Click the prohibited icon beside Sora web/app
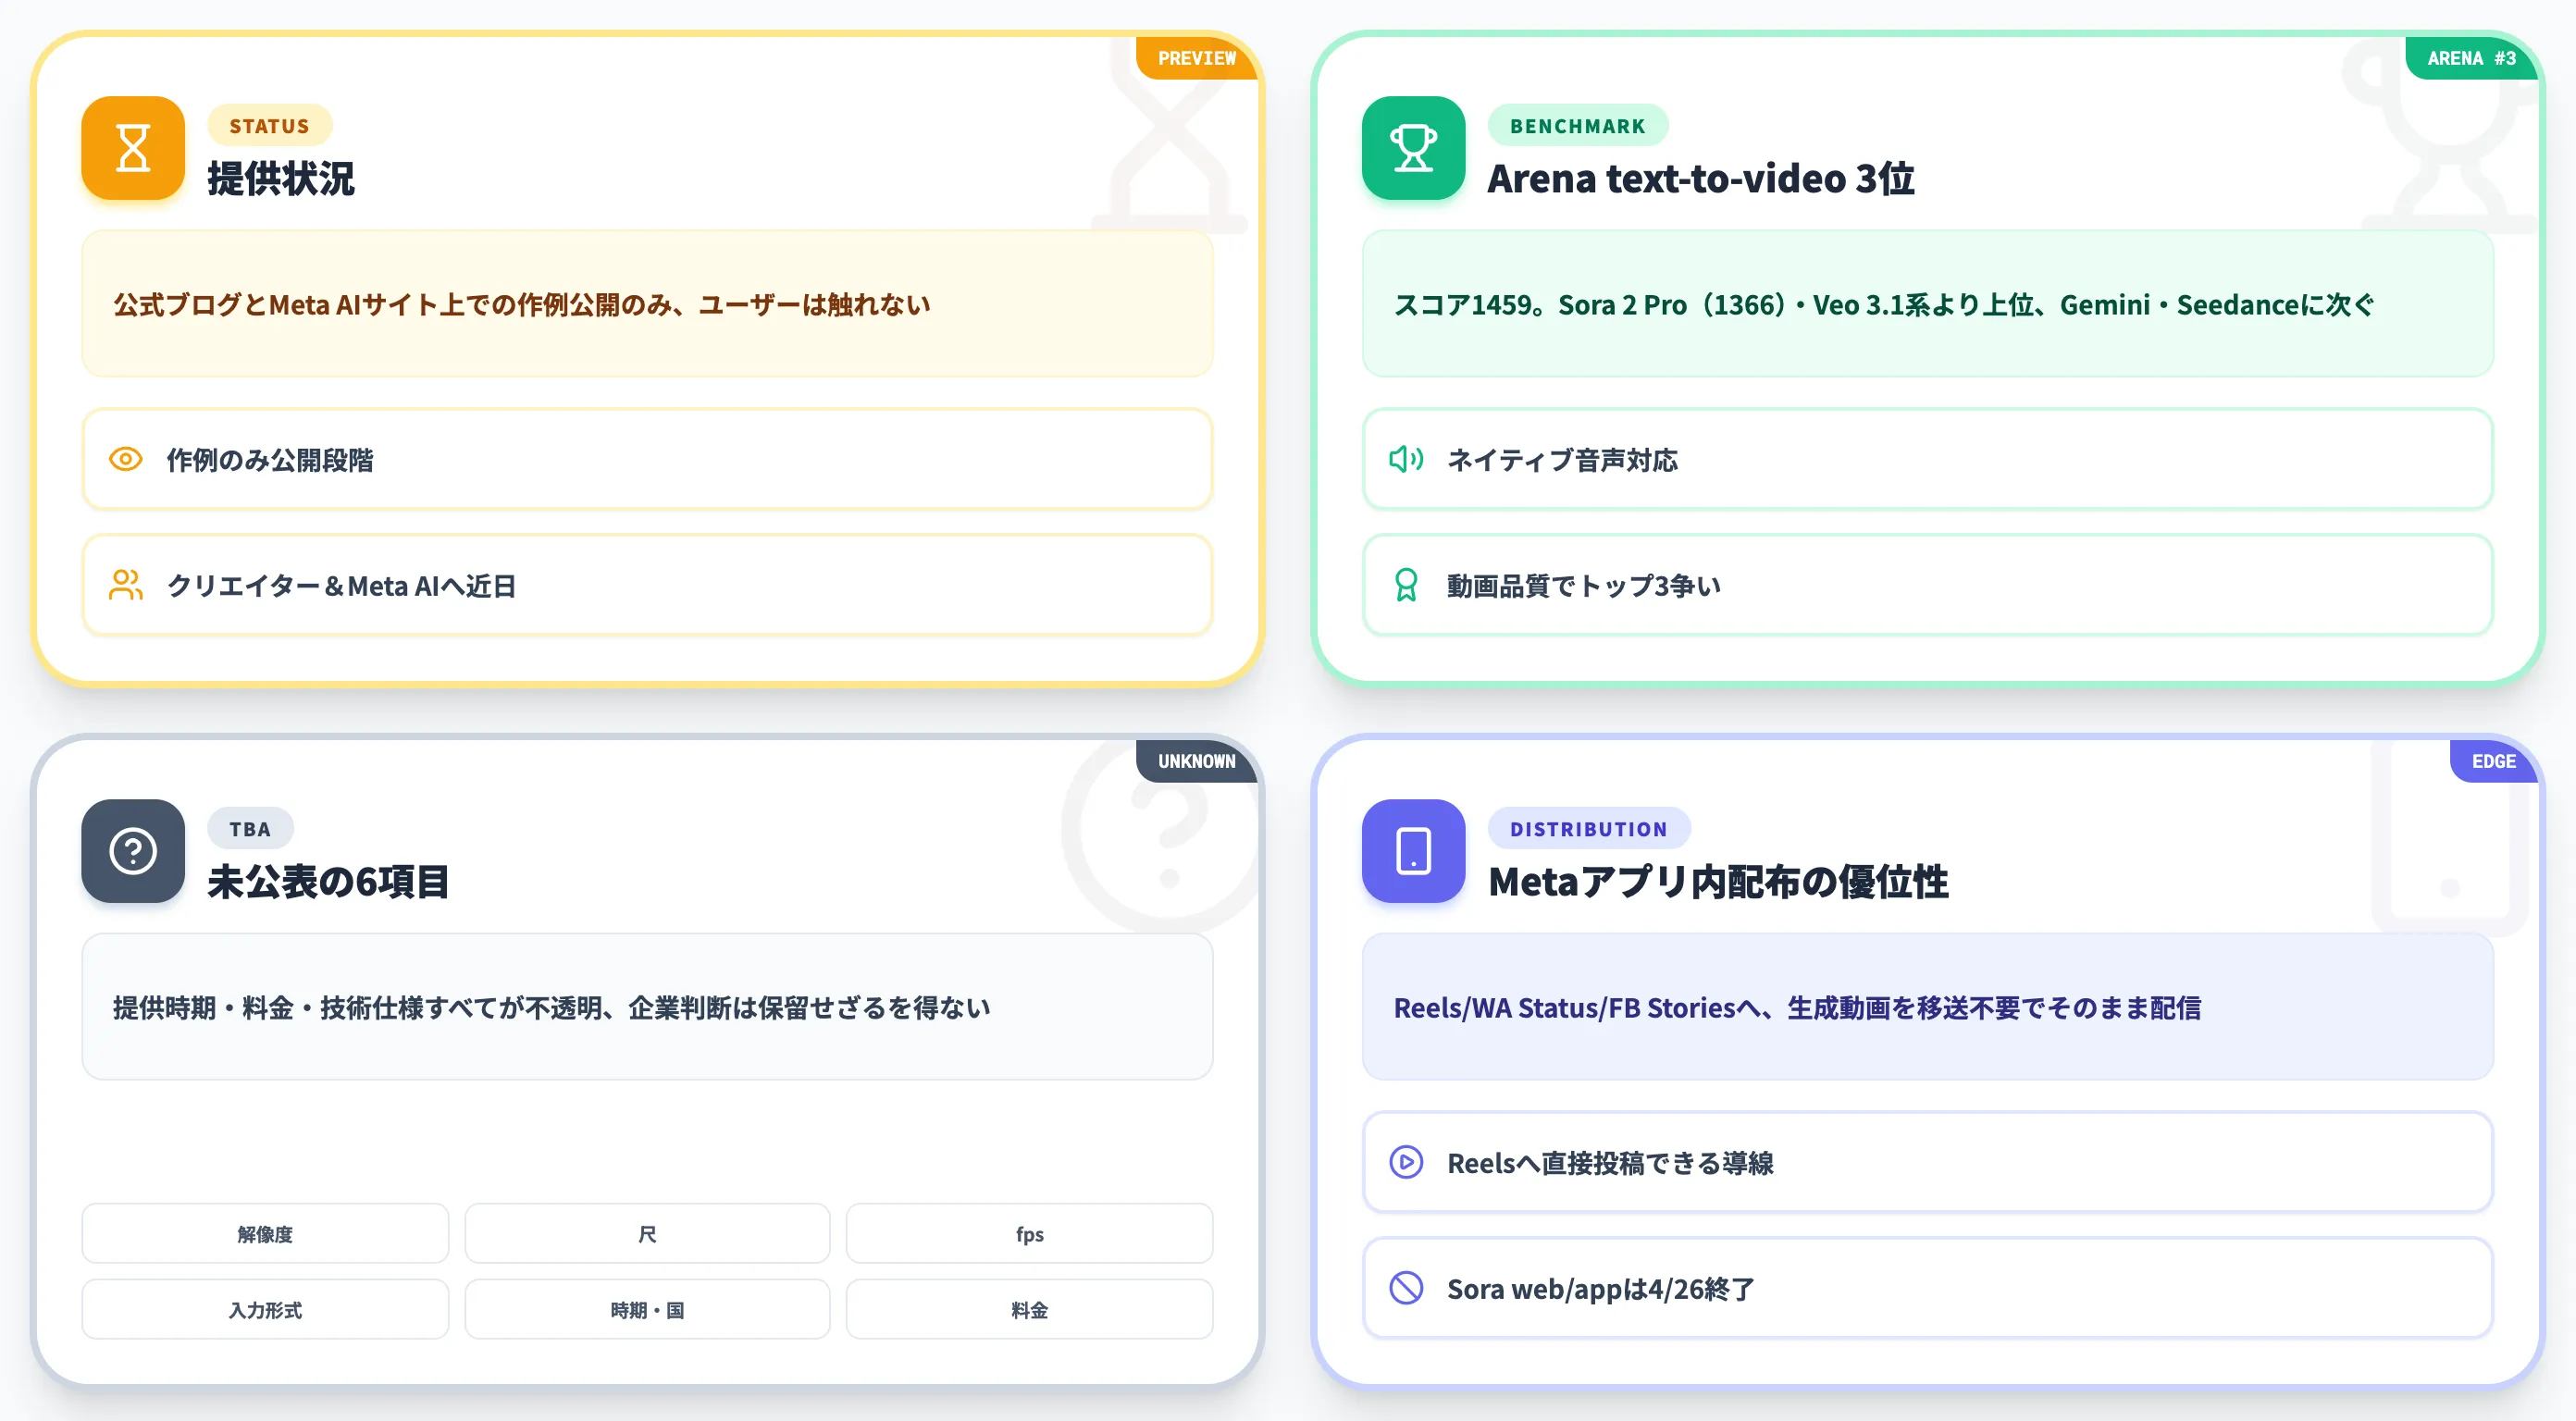The height and width of the screenshot is (1421, 2576). click(1406, 1288)
